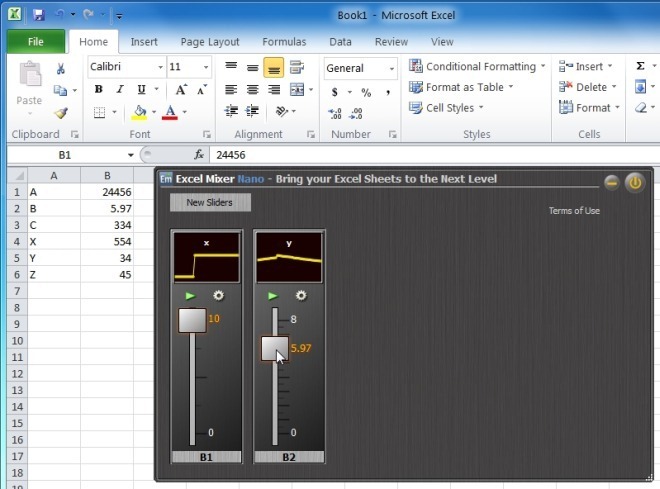Screen dimensions: 660x489
Task: Click the Copy icon in Clipboard group
Action: tap(60, 90)
